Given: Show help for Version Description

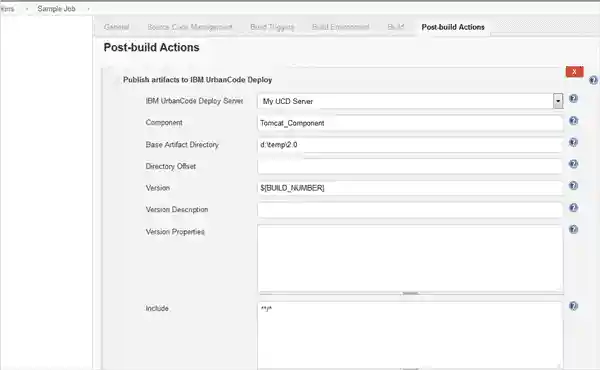Looking at the screenshot, I should (573, 208).
